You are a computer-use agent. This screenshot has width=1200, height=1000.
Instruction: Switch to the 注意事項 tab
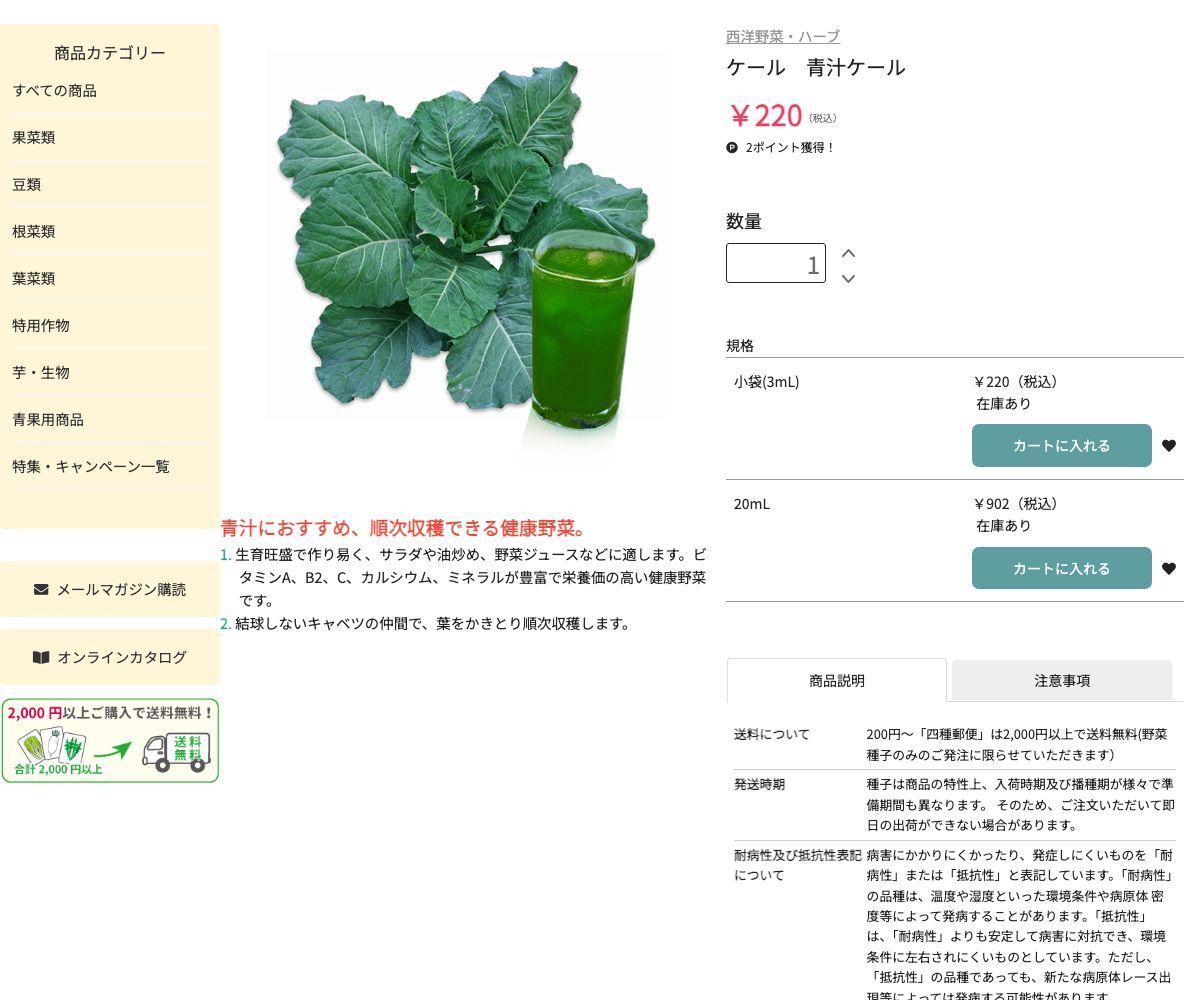click(x=1062, y=680)
